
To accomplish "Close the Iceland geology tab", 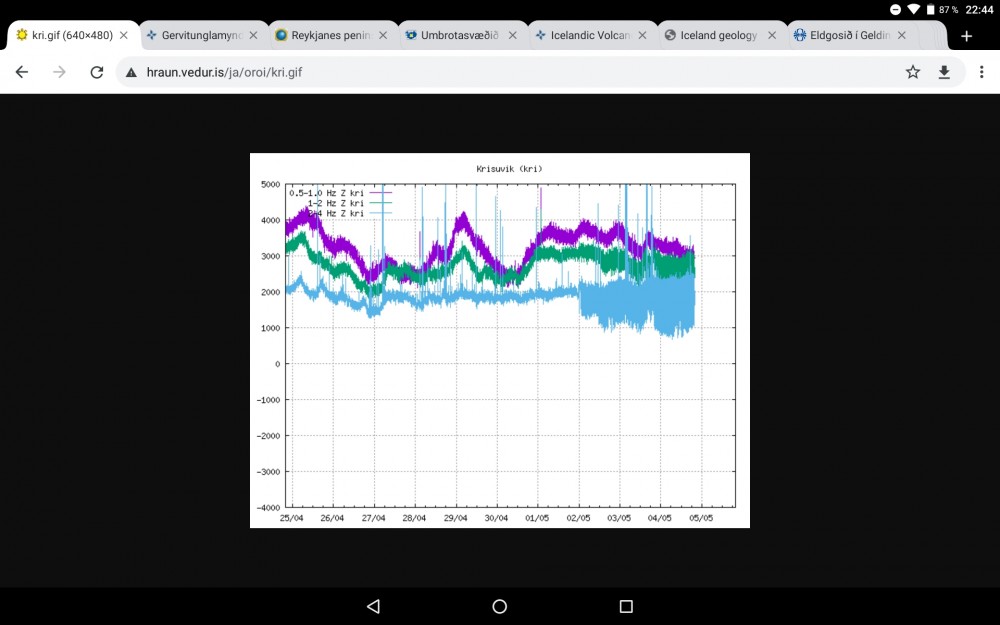I will point(771,33).
